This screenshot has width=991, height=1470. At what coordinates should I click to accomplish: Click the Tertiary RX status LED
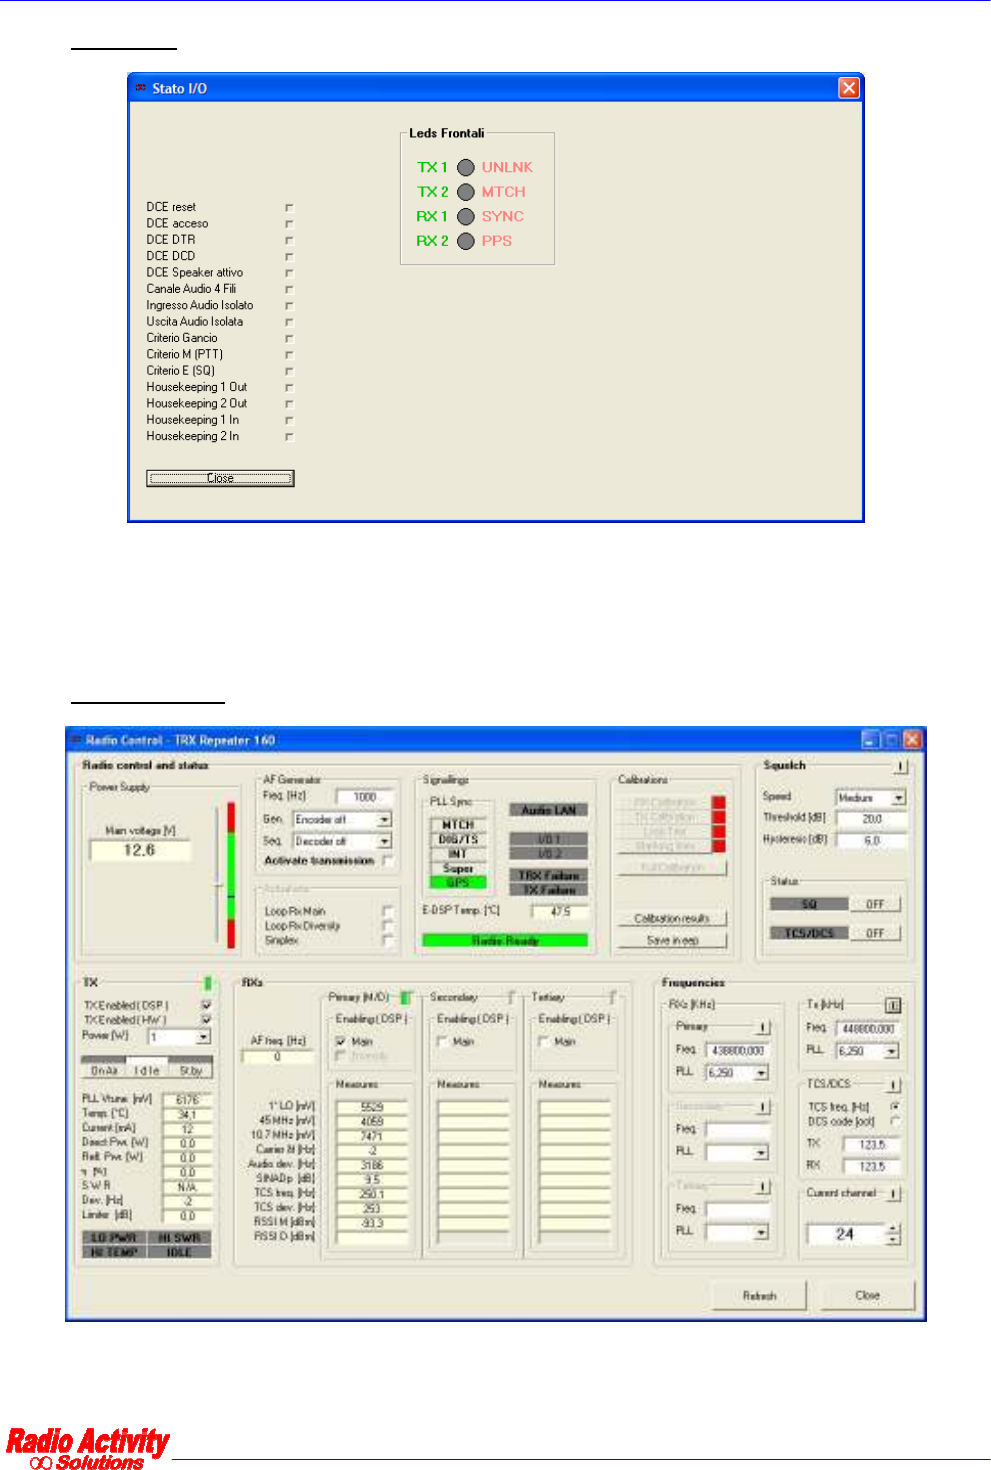612,997
